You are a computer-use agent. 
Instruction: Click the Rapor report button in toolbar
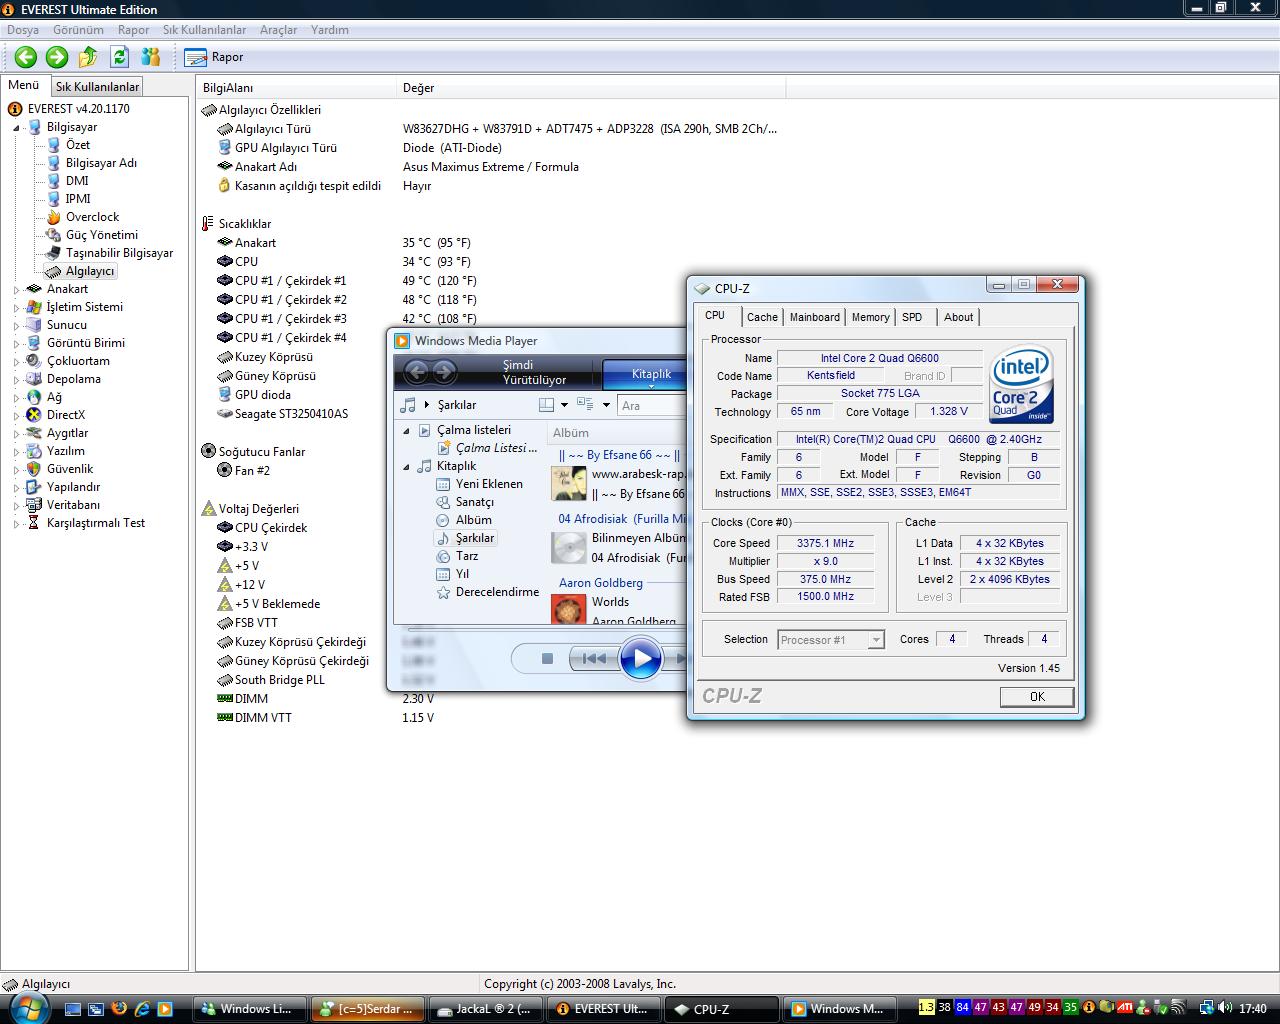(215, 57)
